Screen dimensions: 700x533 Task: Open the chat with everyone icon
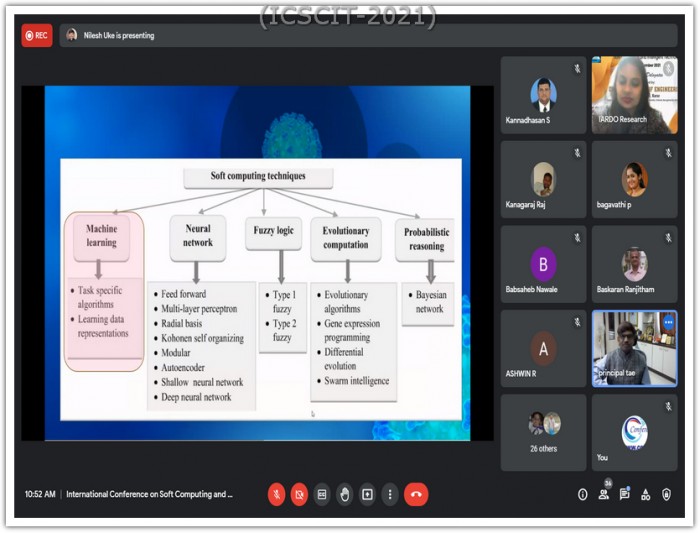click(625, 494)
